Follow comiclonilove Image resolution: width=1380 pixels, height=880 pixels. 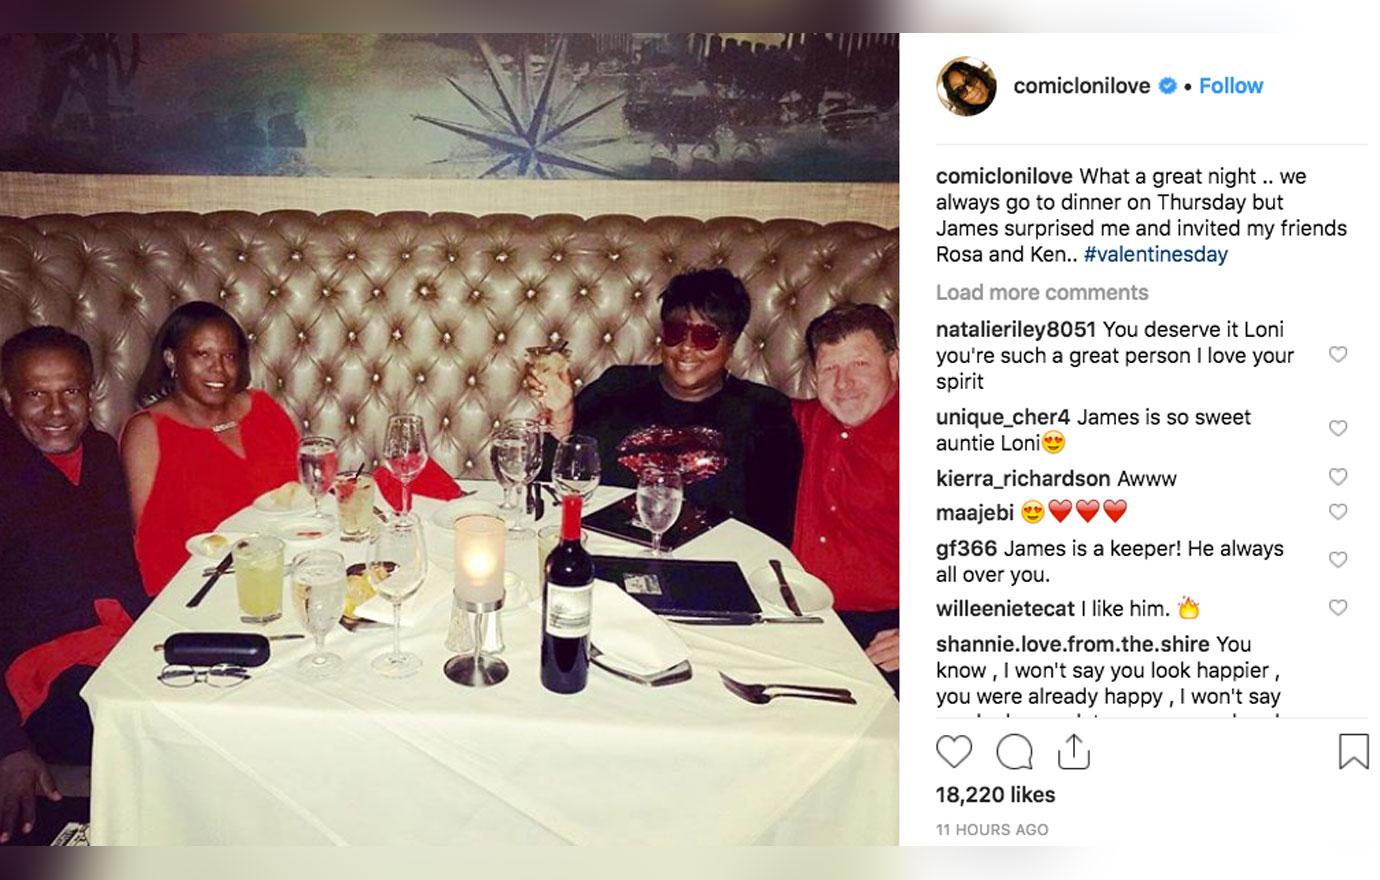point(1231,86)
